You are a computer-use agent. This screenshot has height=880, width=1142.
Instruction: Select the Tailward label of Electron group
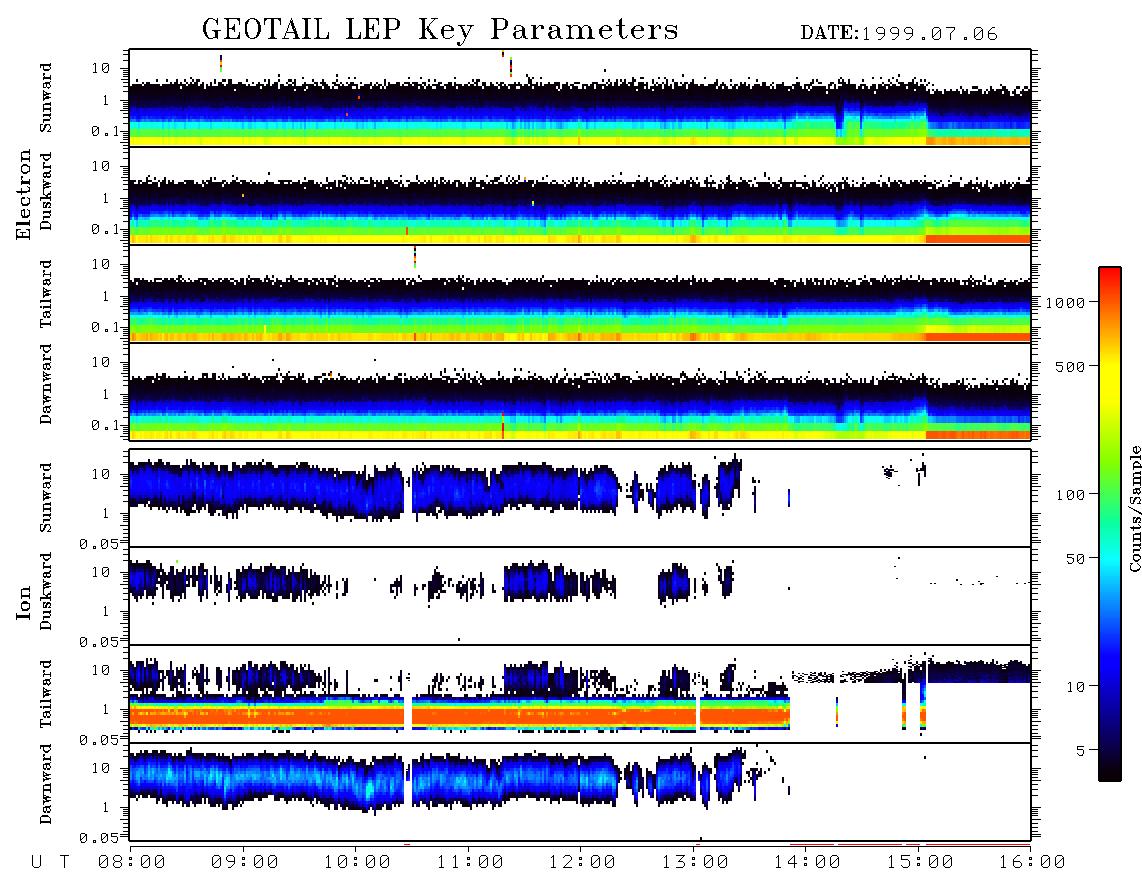[46, 294]
